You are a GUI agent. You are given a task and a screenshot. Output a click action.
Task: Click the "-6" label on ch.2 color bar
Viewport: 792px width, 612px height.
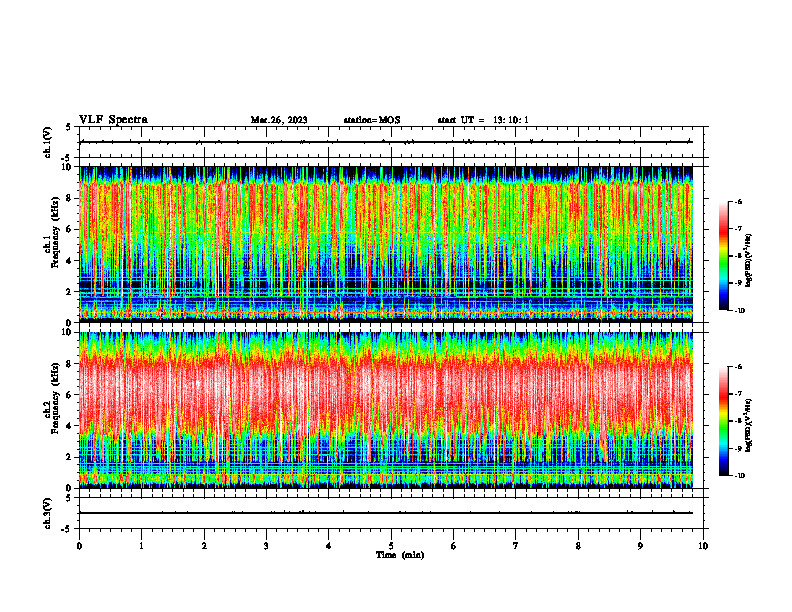(x=738, y=367)
